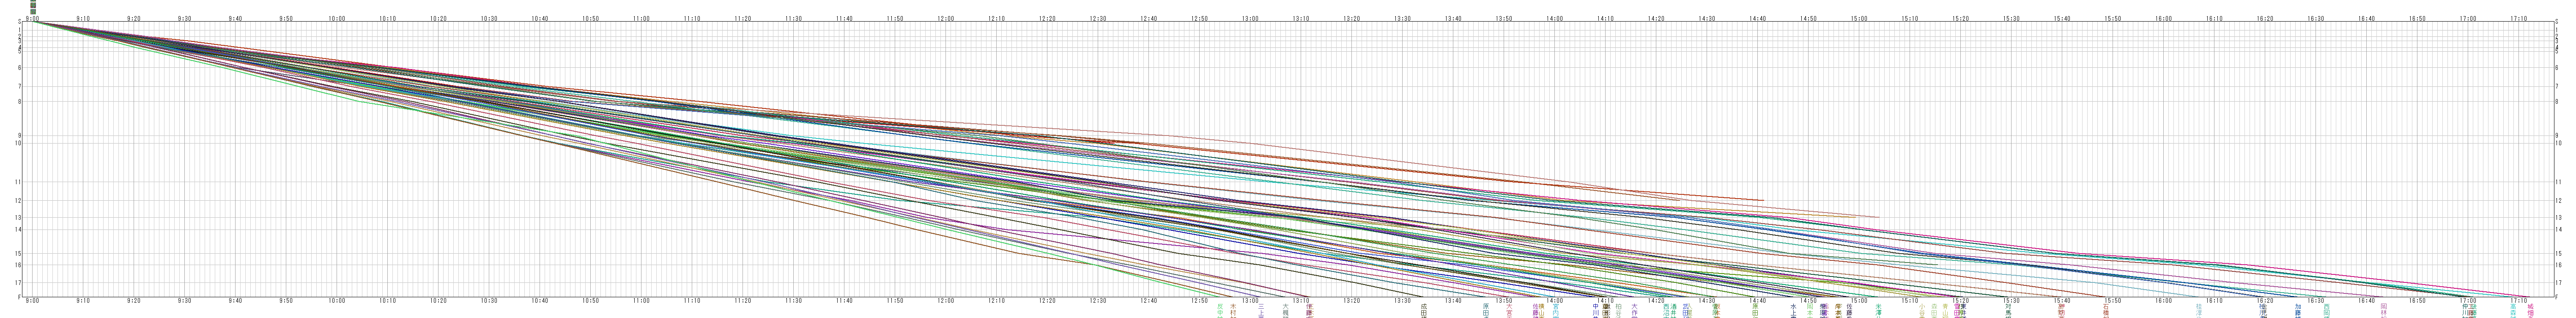Screen dimensions: 2576x318
Task: Select control number 17 on the left axis
Action: [x=19, y=283]
